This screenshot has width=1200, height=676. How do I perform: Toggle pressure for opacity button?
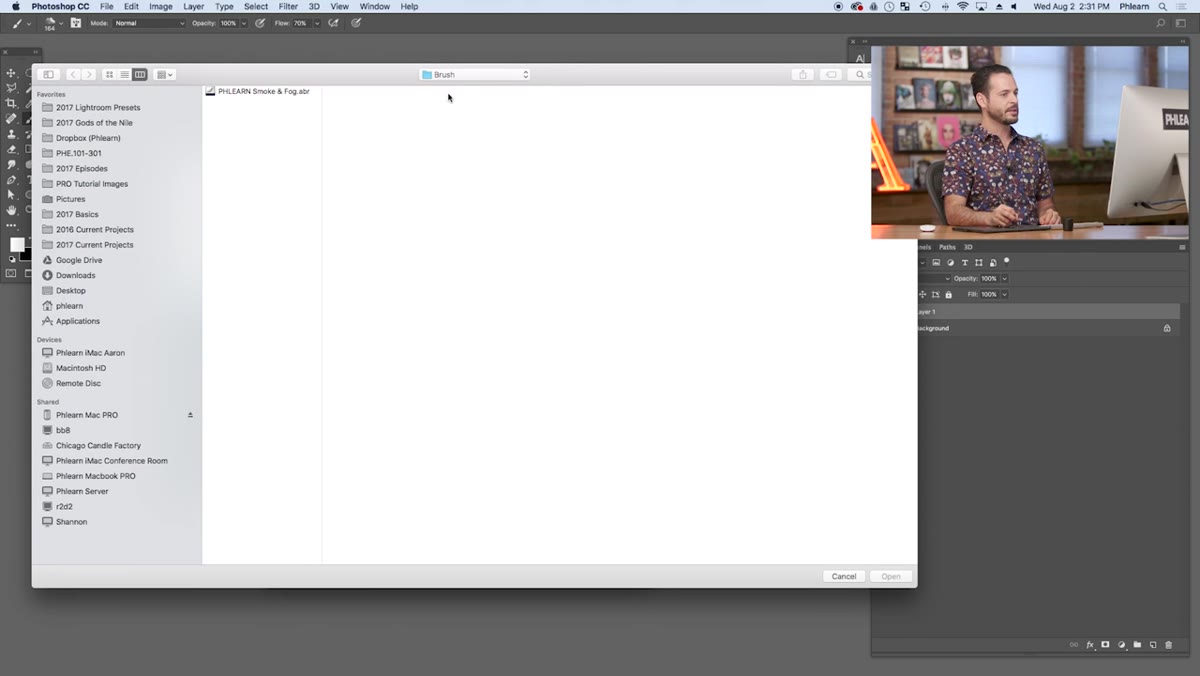pyautogui.click(x=260, y=23)
